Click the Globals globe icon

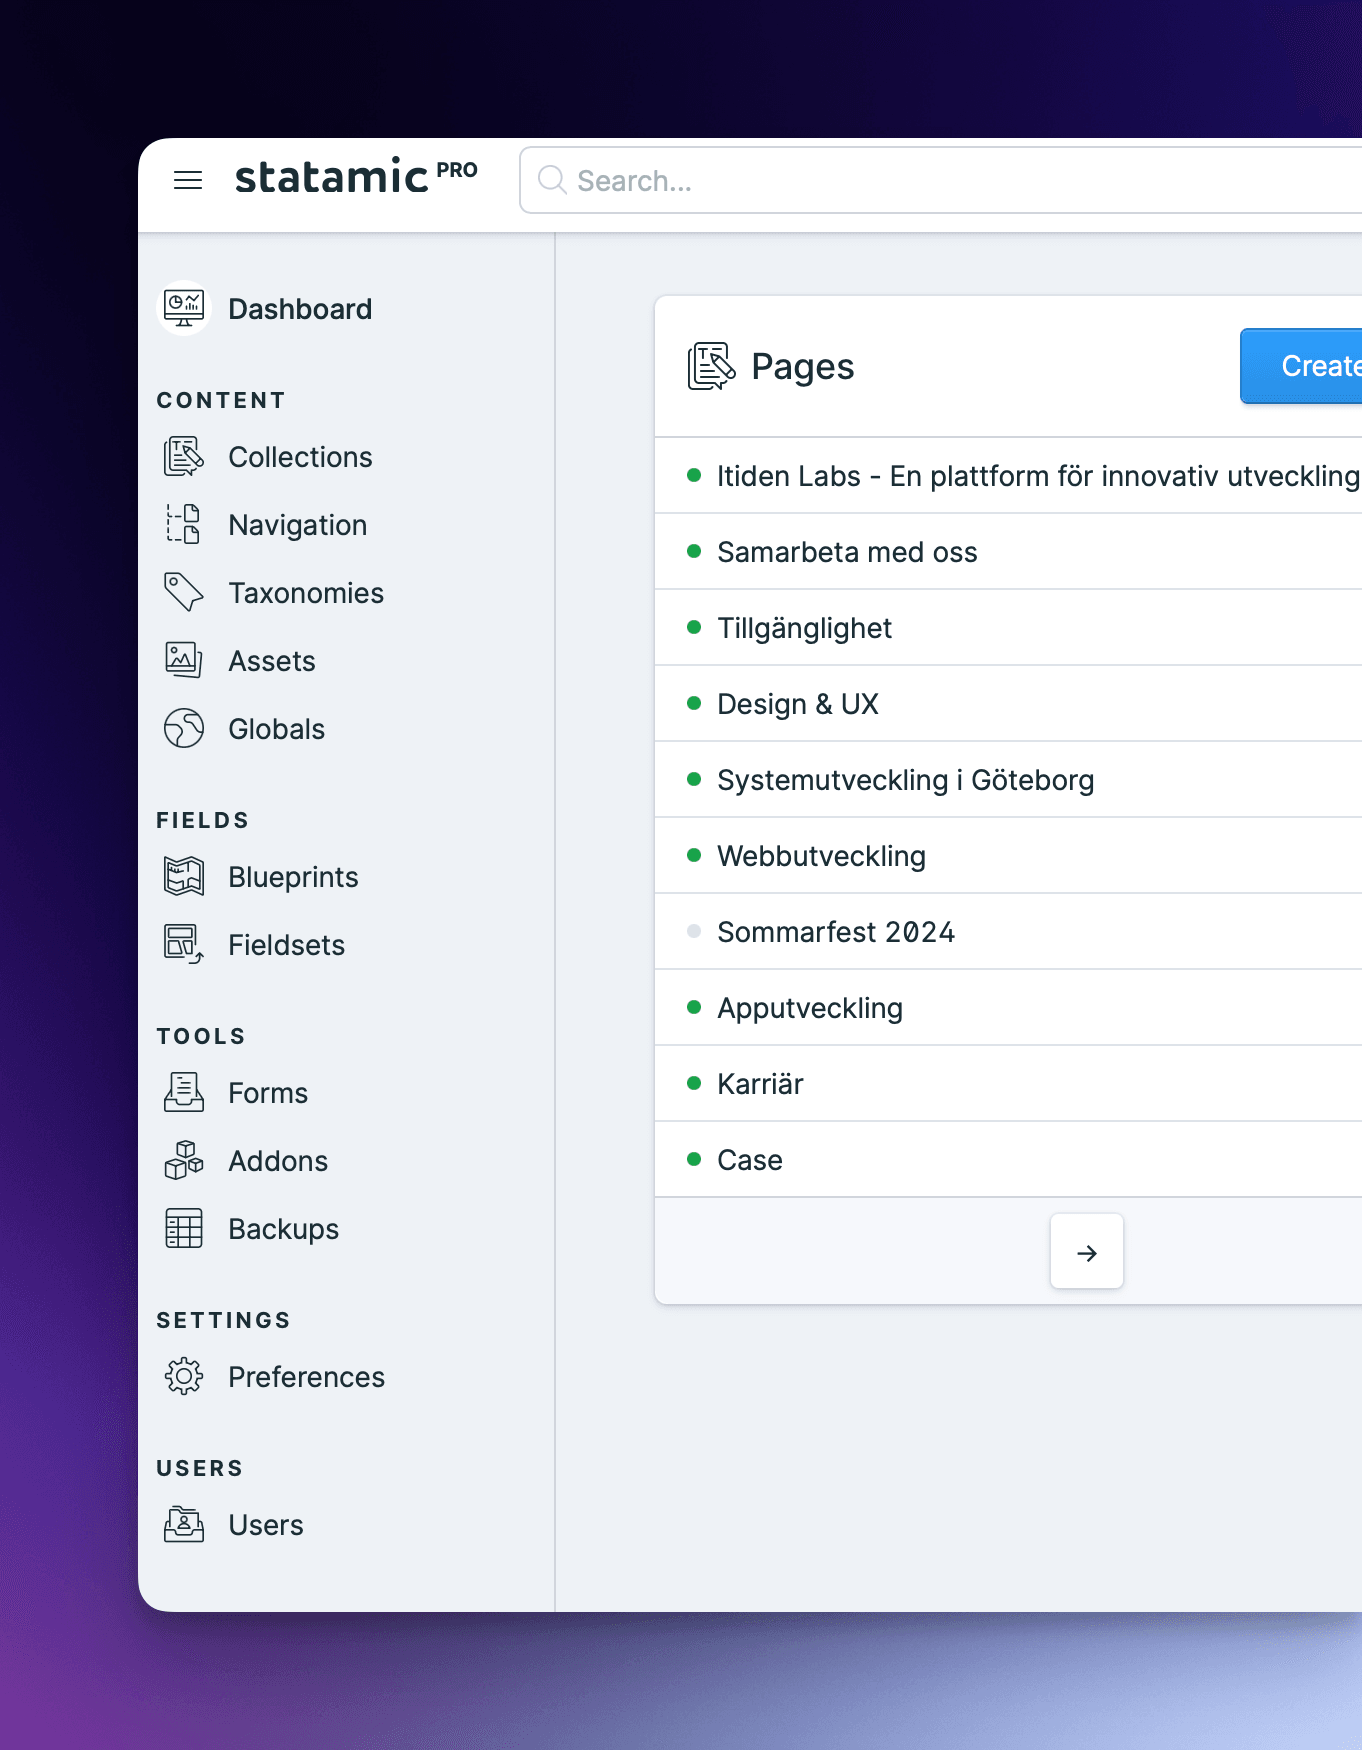[x=184, y=729]
